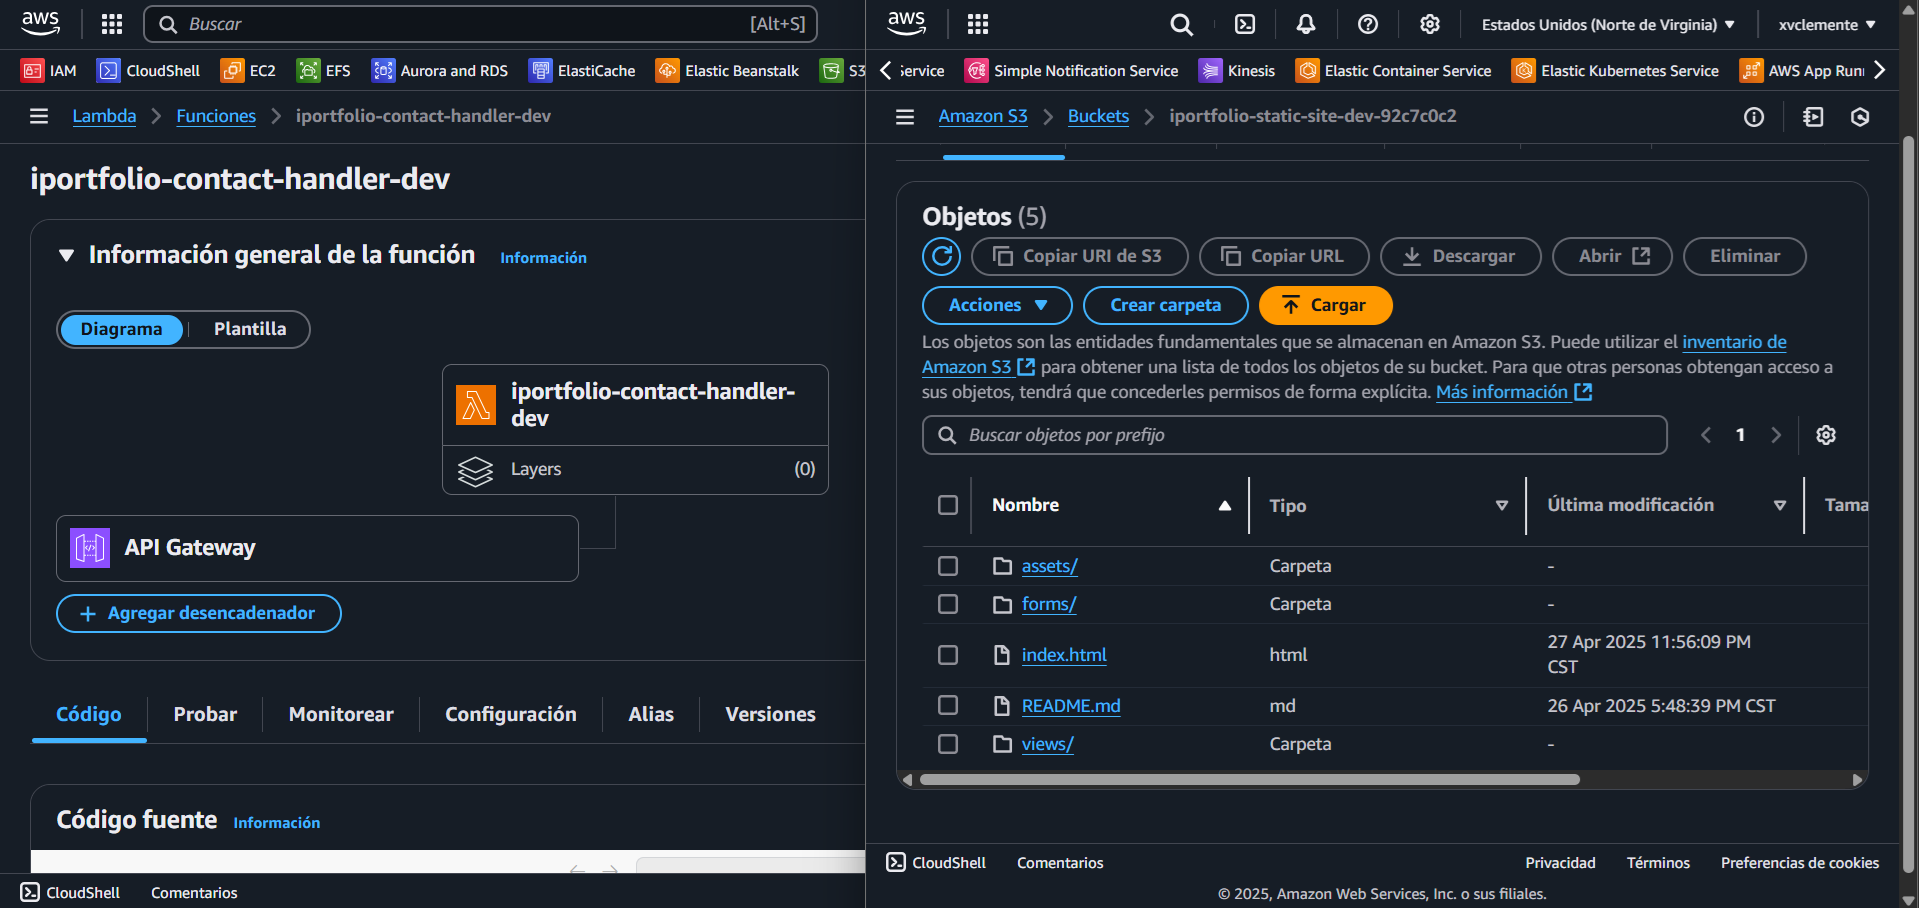
Task: Open the Elastic Kubernetes Service shortcut
Action: (x=1615, y=70)
